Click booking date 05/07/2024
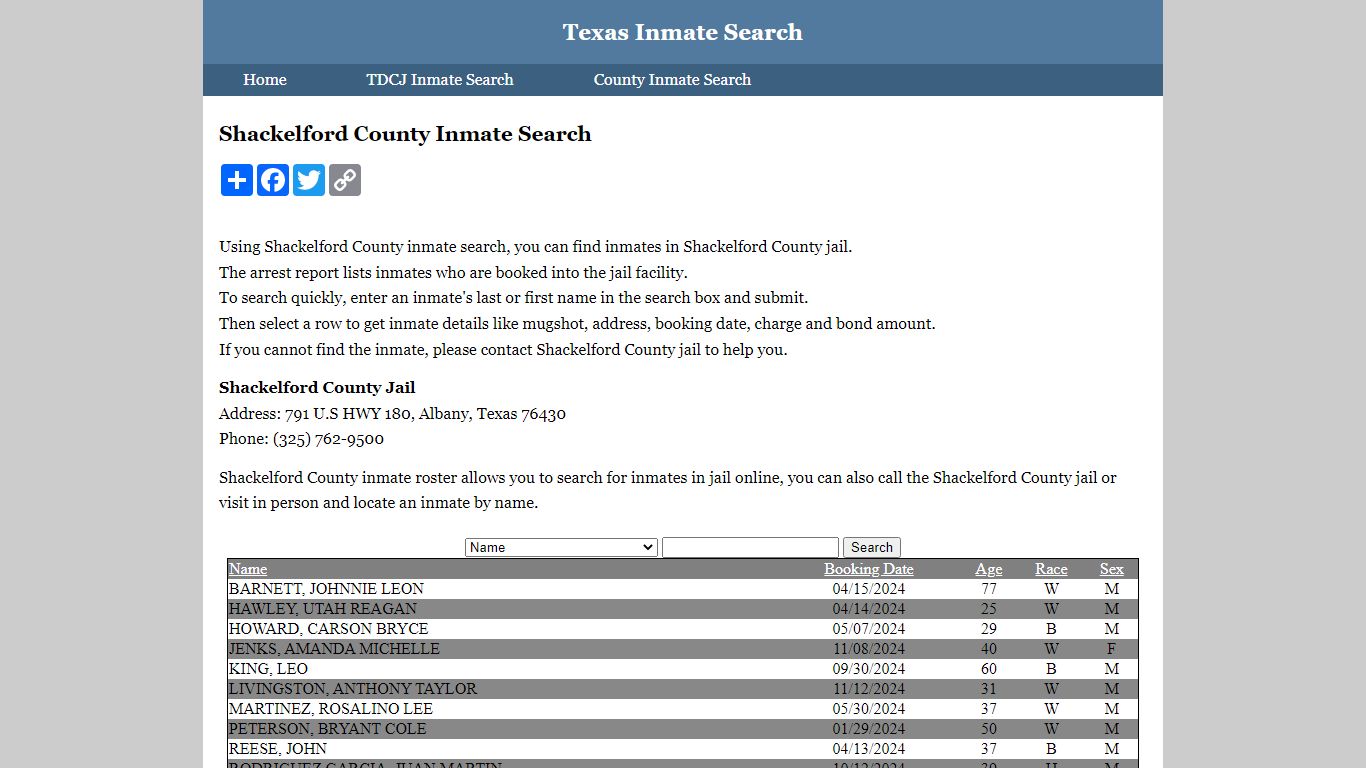 click(x=869, y=629)
